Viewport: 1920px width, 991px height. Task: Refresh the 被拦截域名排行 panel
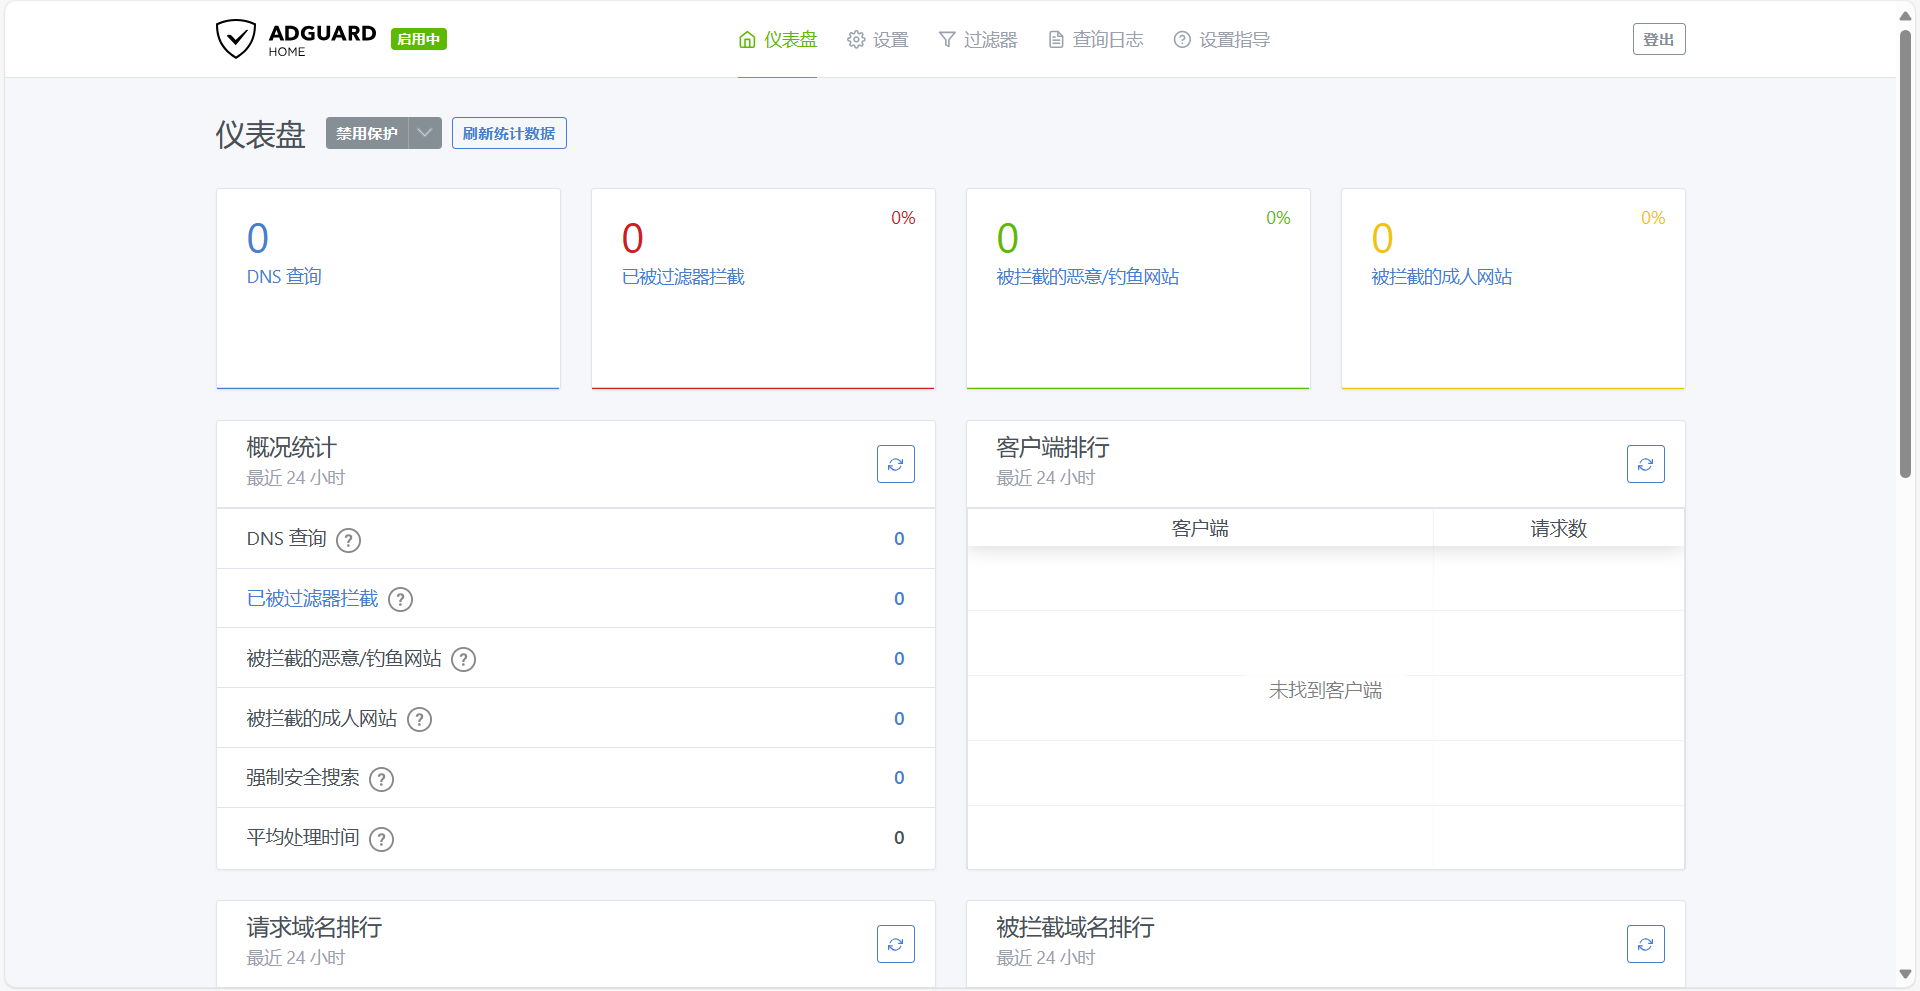(1645, 944)
